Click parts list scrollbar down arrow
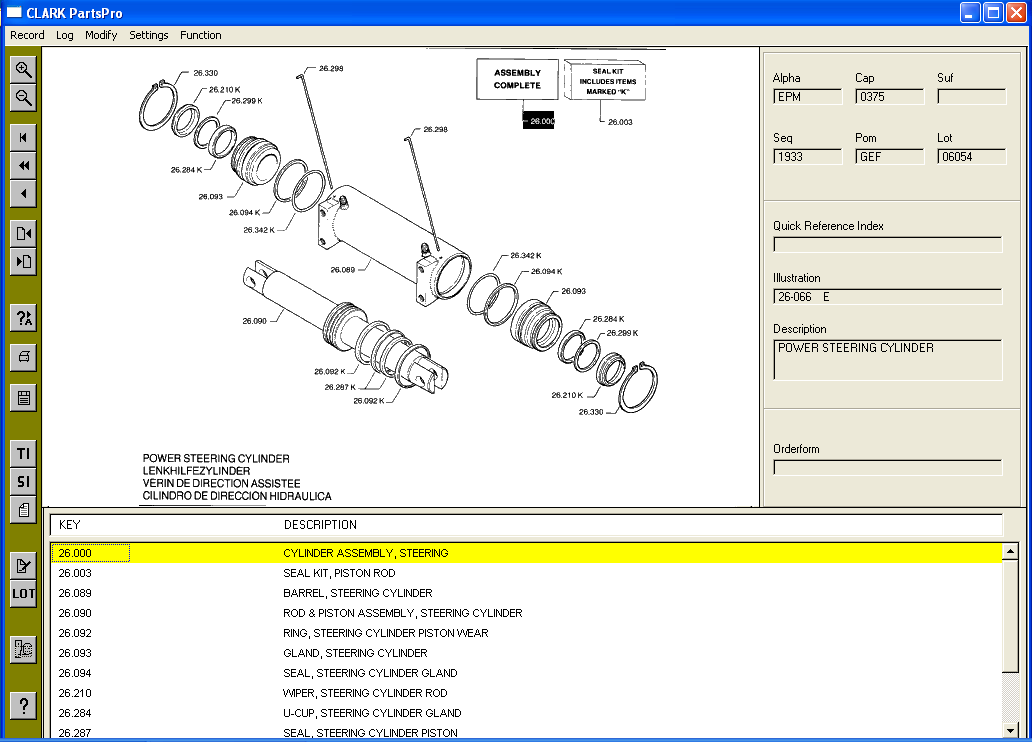1032x742 pixels. (x=1010, y=729)
